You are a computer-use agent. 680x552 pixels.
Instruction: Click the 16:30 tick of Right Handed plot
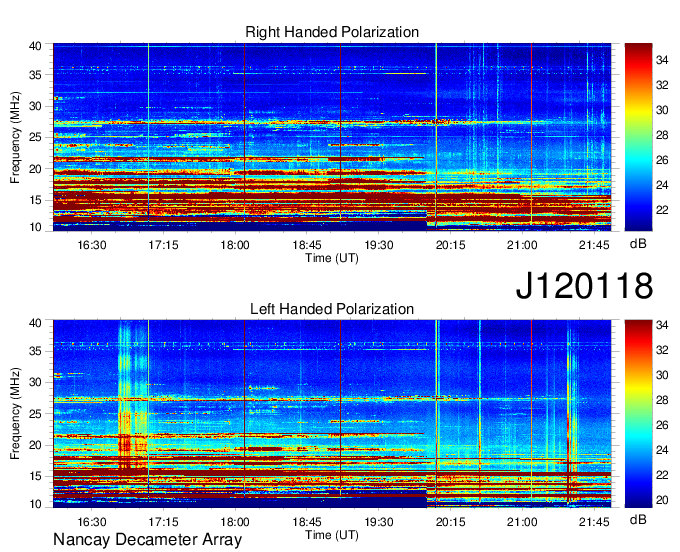coord(92,245)
